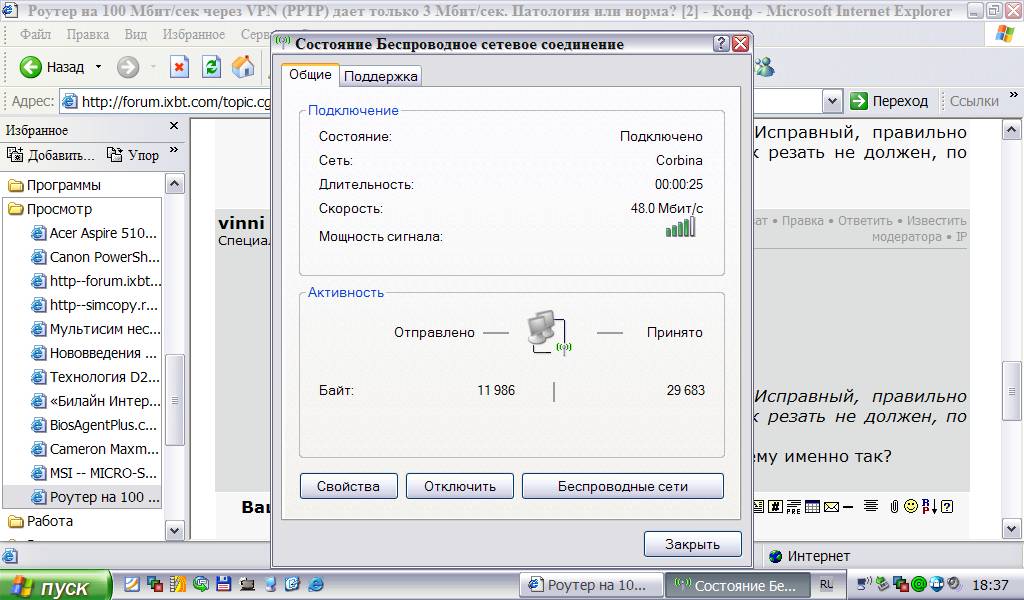Click the smiley face icon in editor toolbar
The height and width of the screenshot is (600, 1024).
pyautogui.click(x=910, y=507)
